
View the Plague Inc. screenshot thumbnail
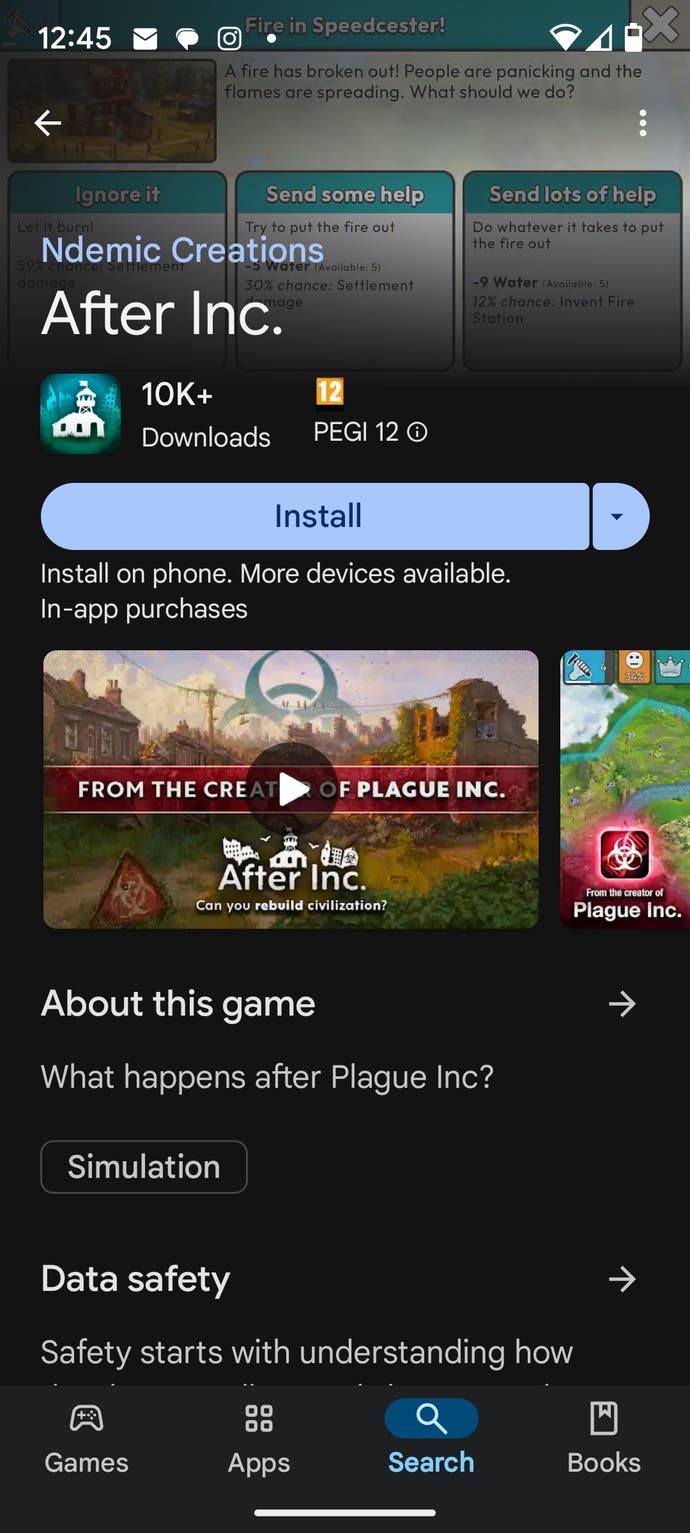click(625, 789)
